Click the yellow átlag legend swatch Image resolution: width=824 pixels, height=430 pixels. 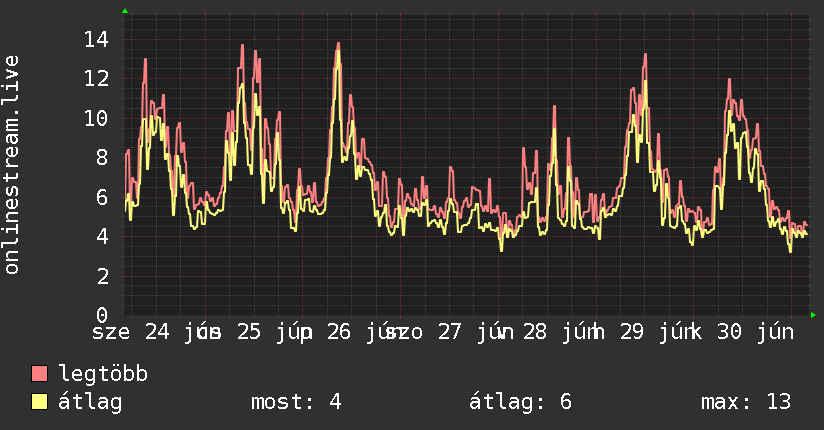tap(39, 402)
